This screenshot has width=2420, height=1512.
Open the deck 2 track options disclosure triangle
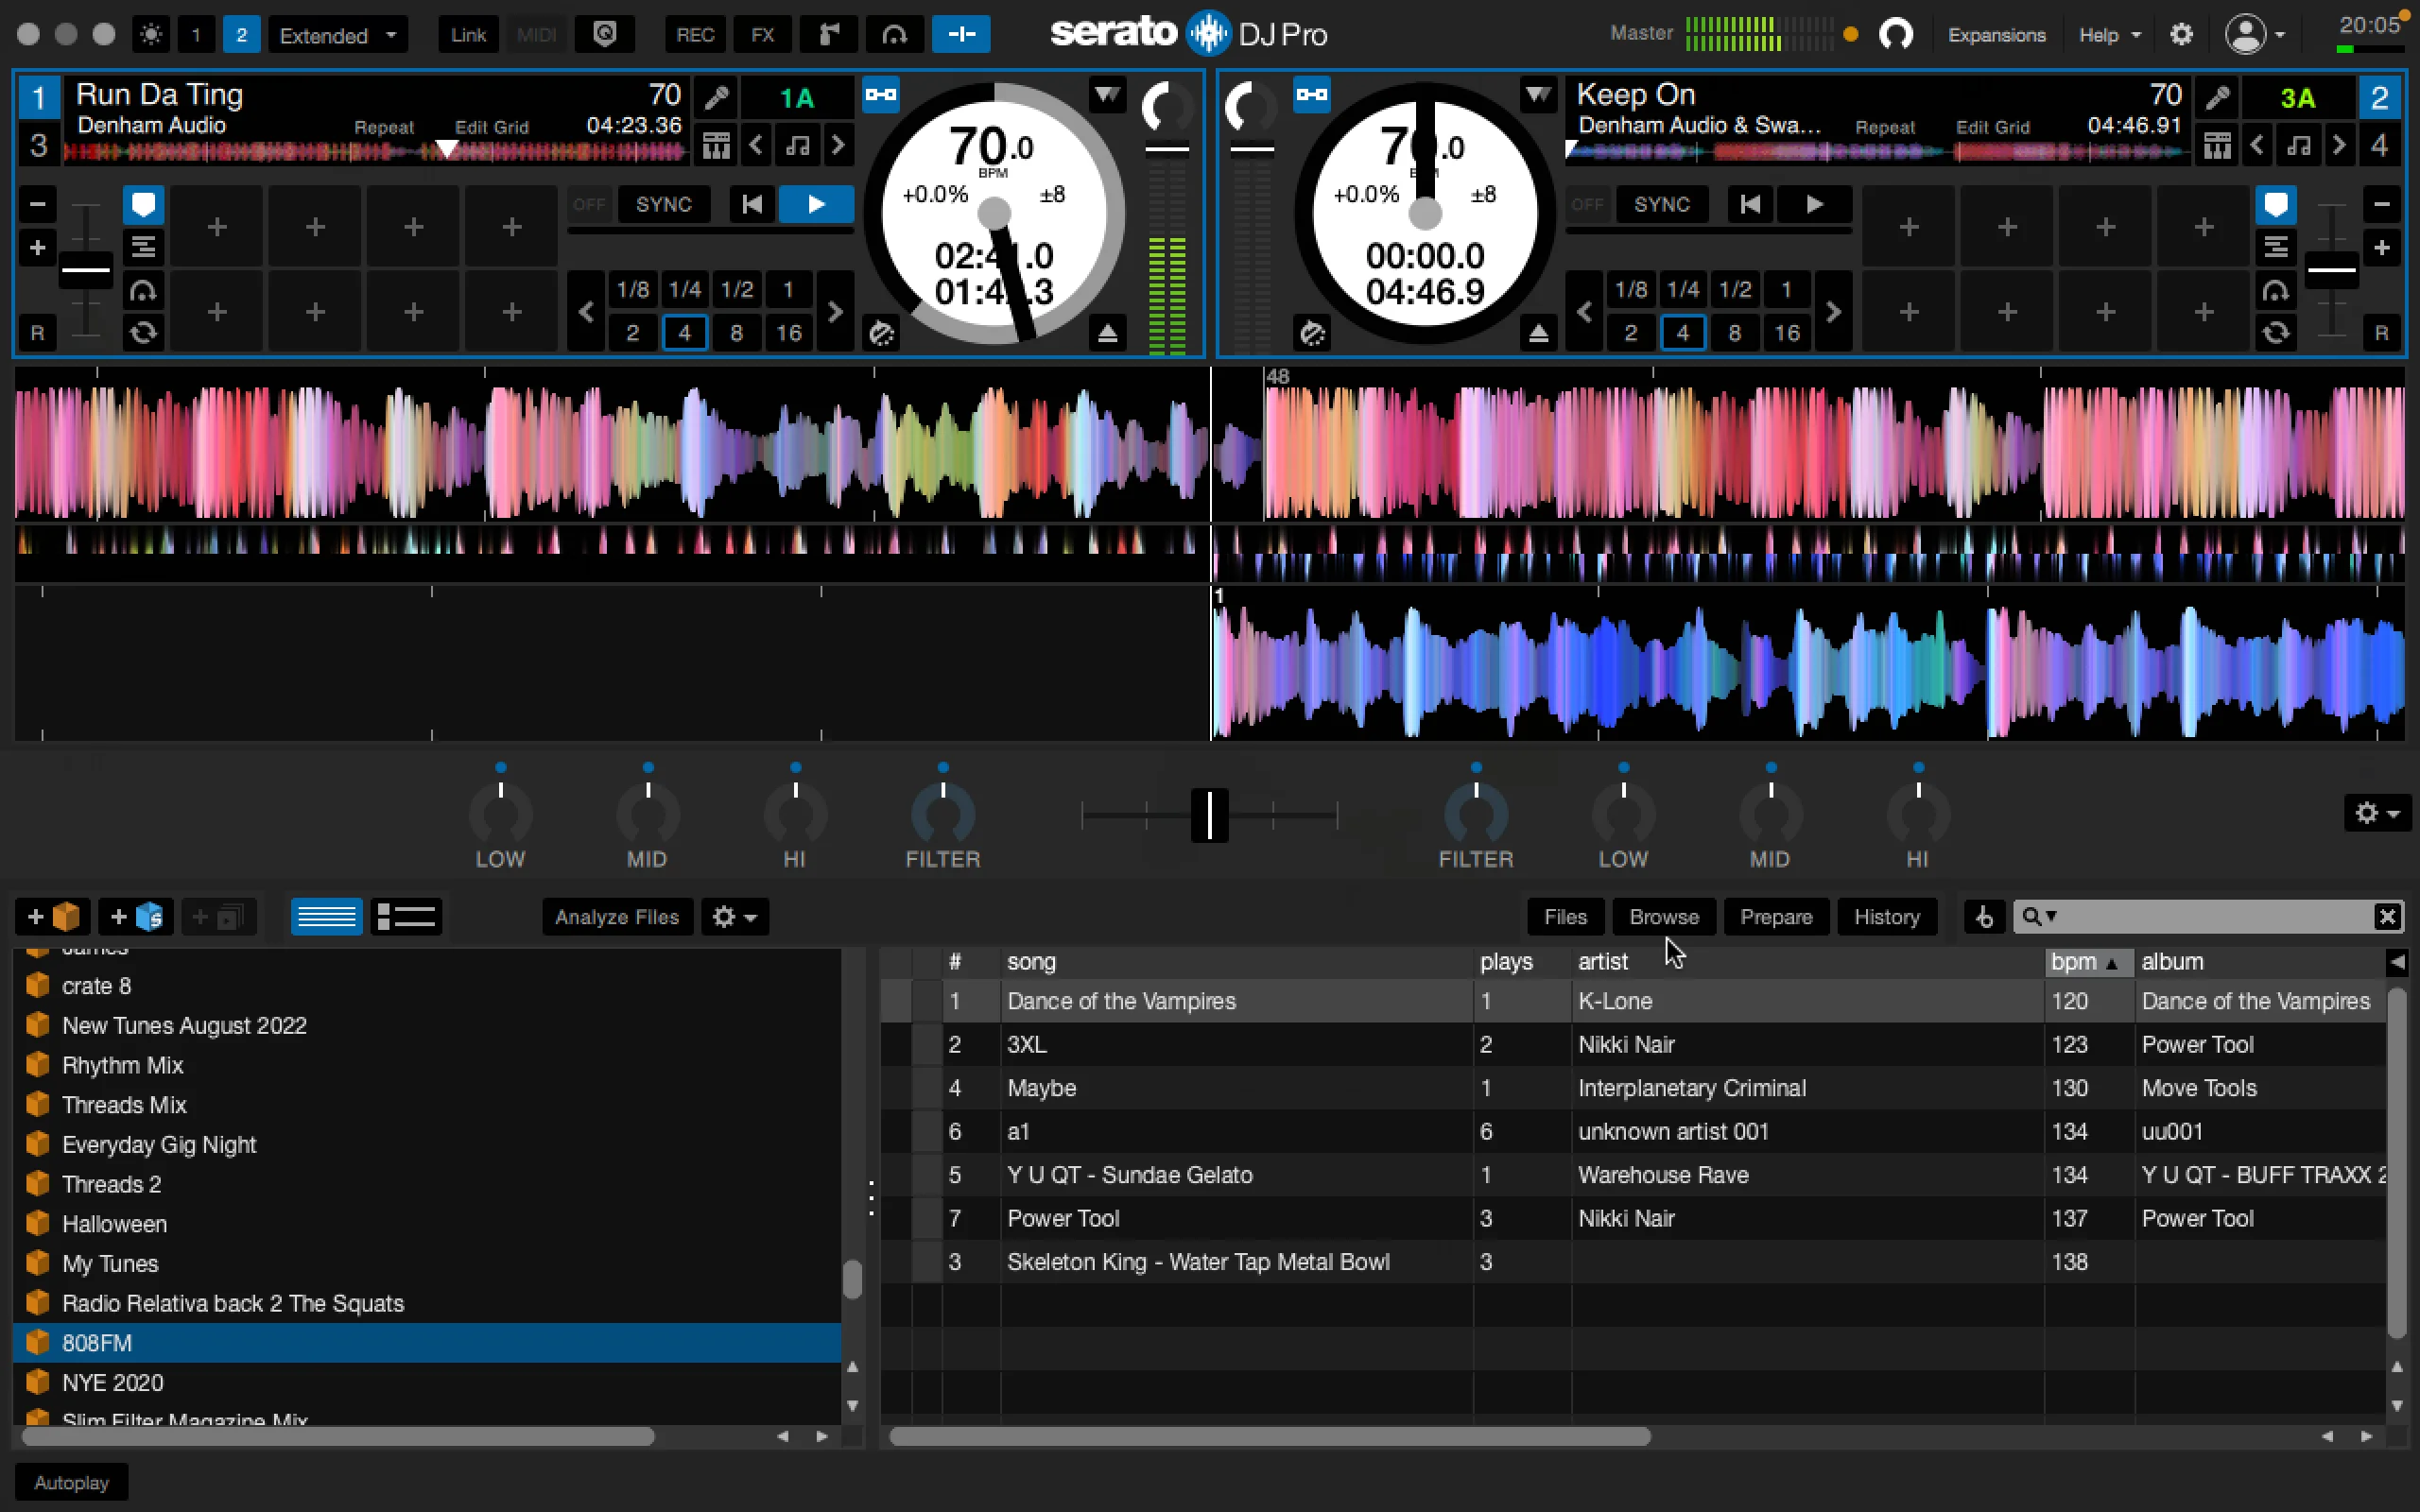tap(1537, 94)
